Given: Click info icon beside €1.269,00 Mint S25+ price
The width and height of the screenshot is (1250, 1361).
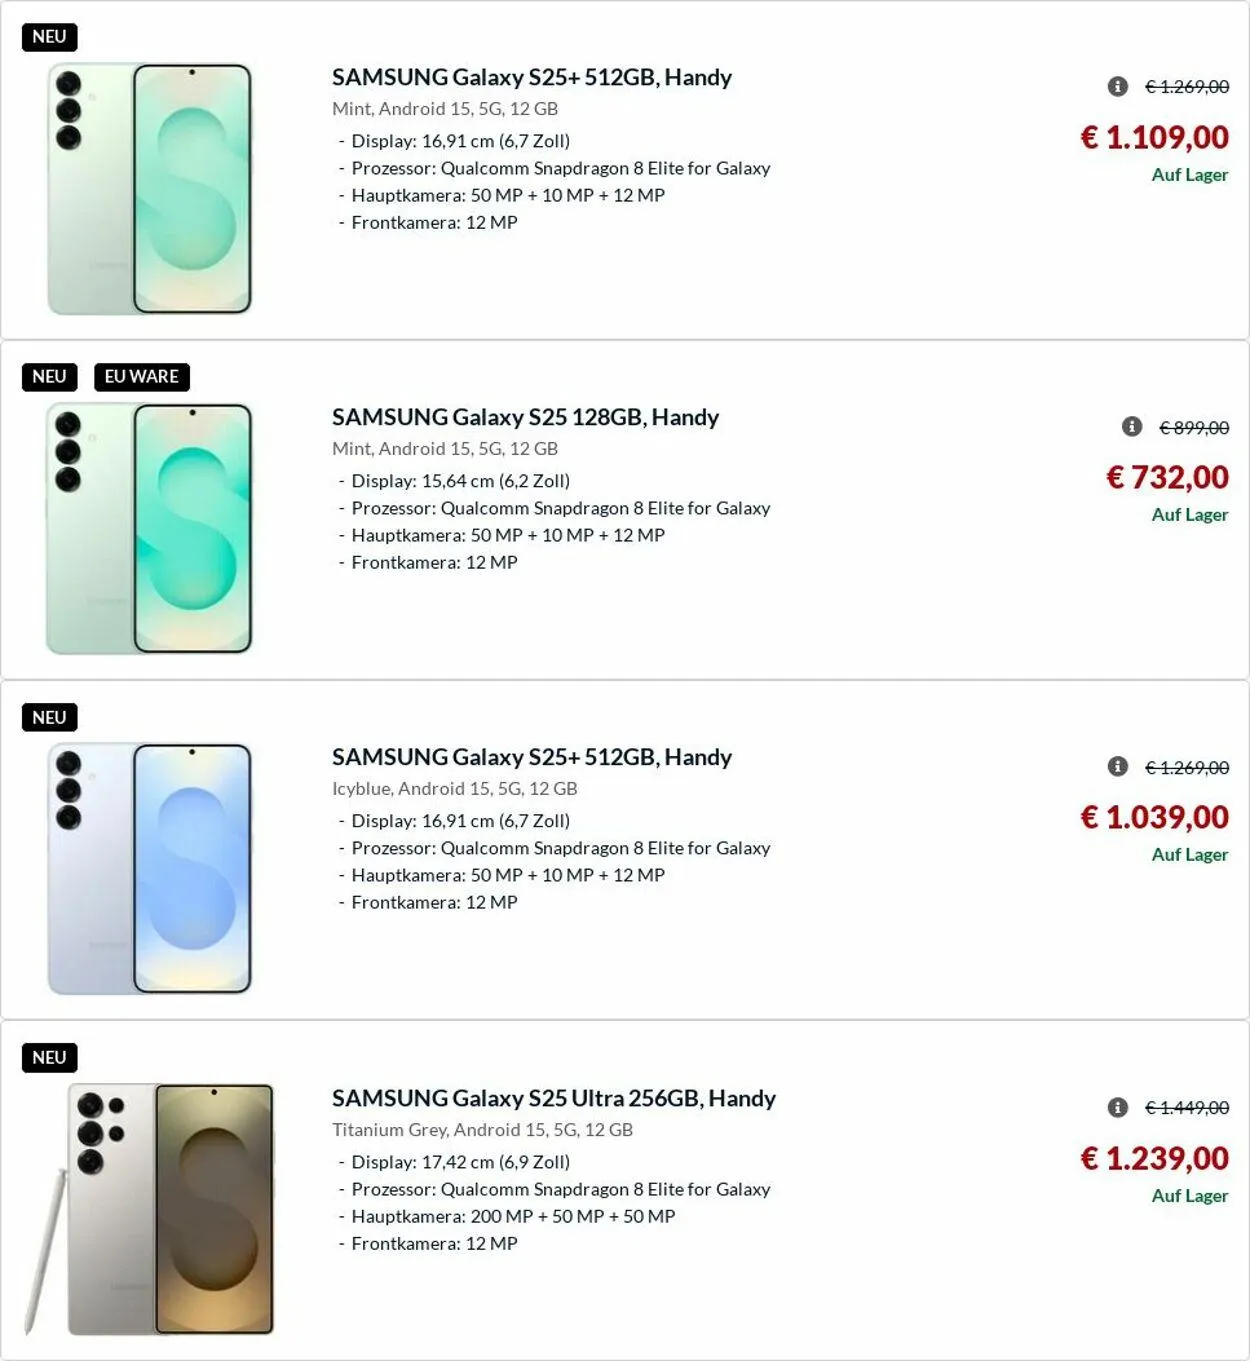Looking at the screenshot, I should [x=1117, y=87].
